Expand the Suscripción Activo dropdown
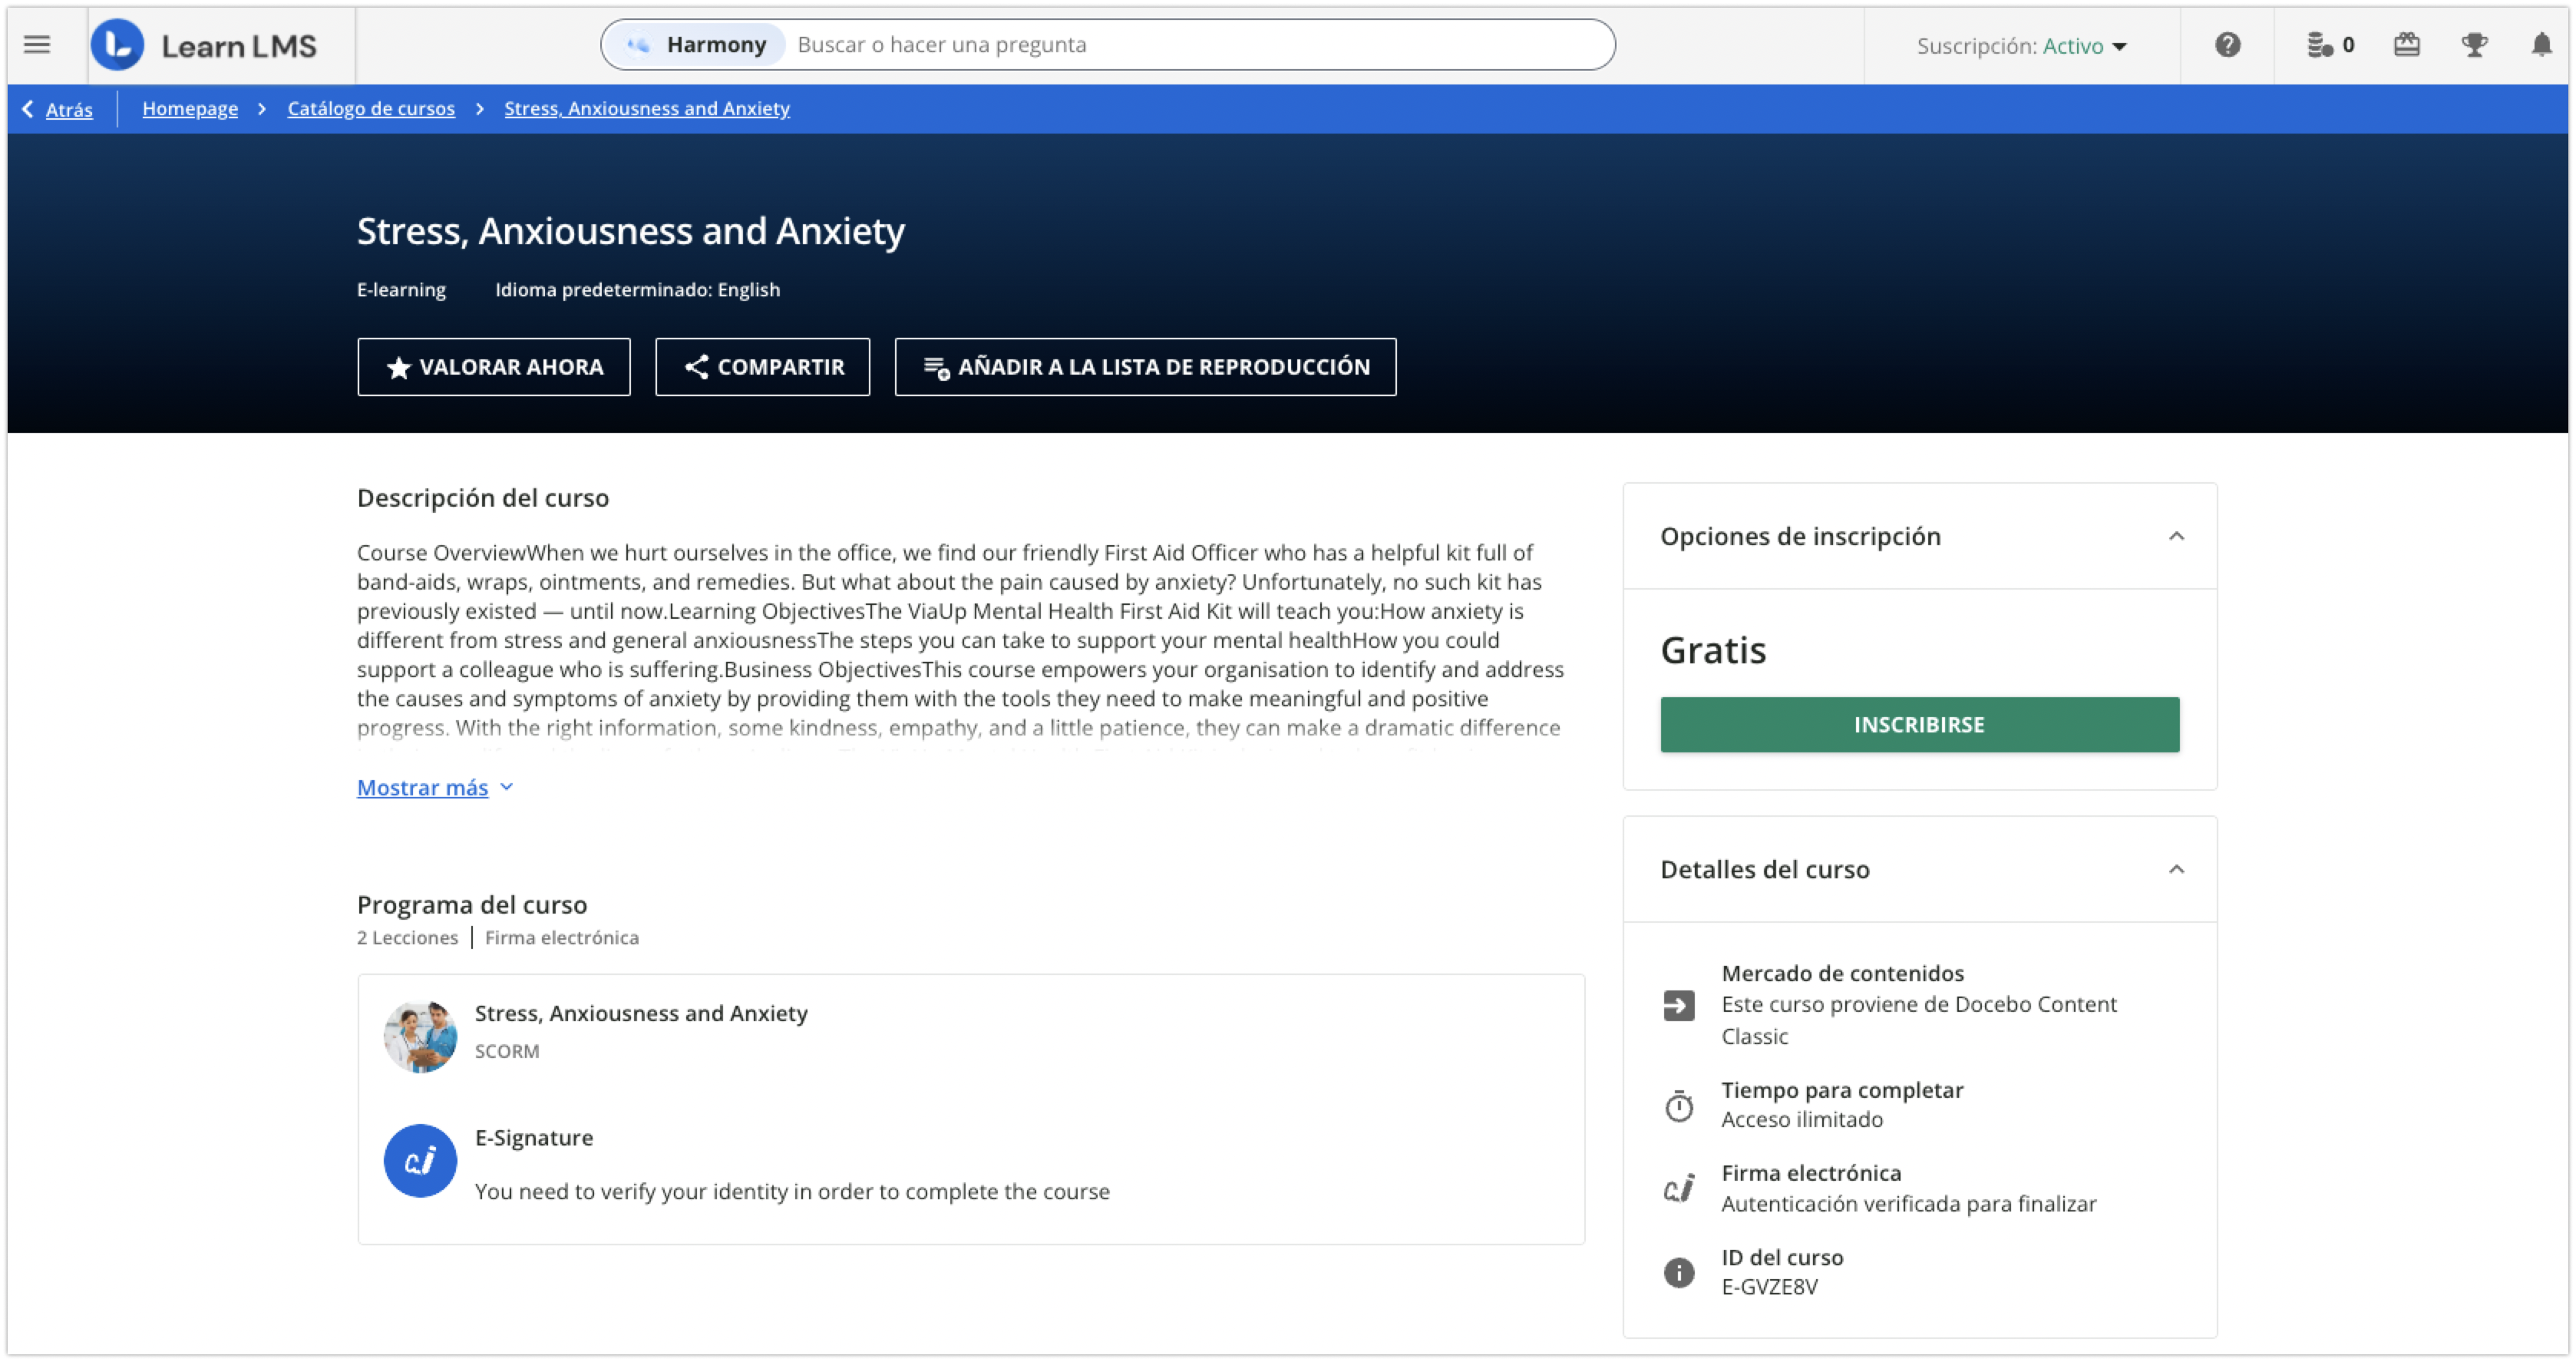Screen dimensions: 2576x1362 [2021, 46]
